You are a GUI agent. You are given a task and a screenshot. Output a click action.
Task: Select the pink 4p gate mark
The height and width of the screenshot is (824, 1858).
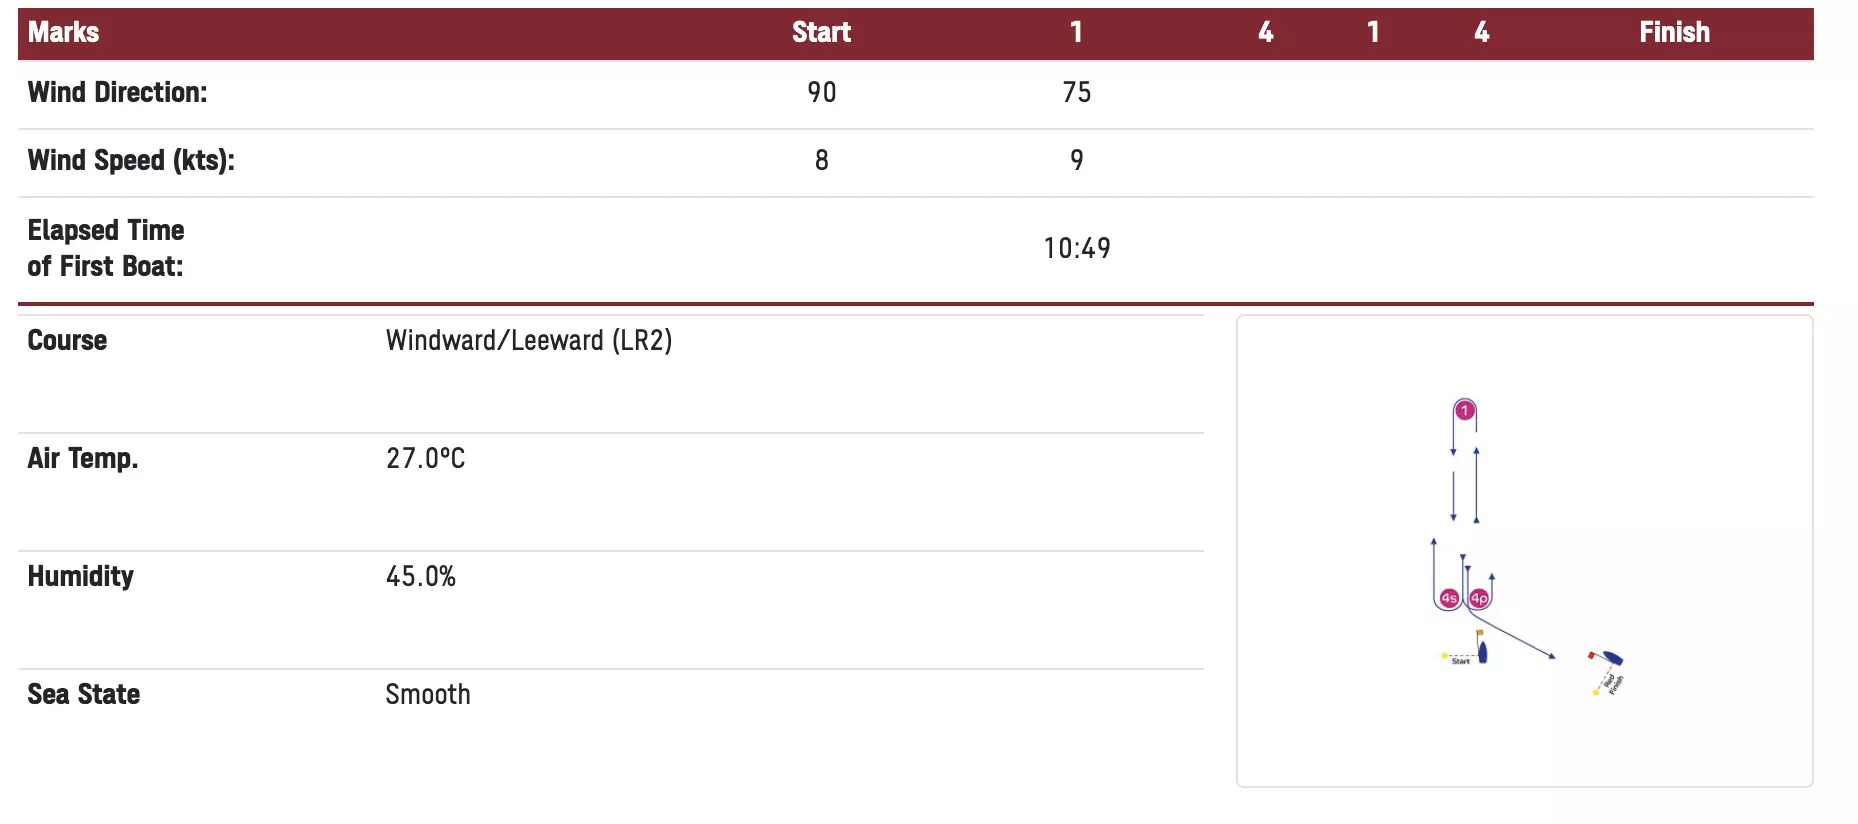coord(1479,598)
